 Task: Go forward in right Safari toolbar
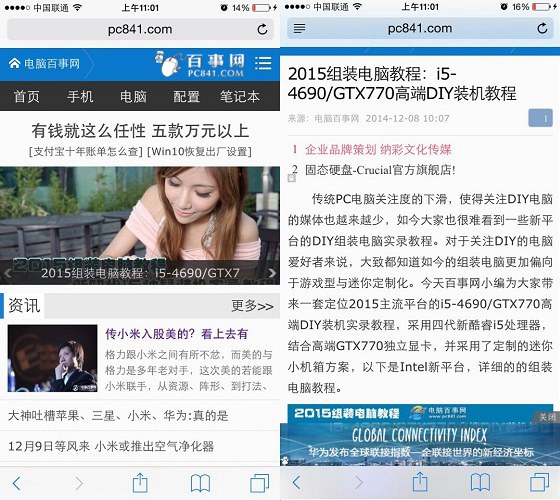[x=359, y=482]
